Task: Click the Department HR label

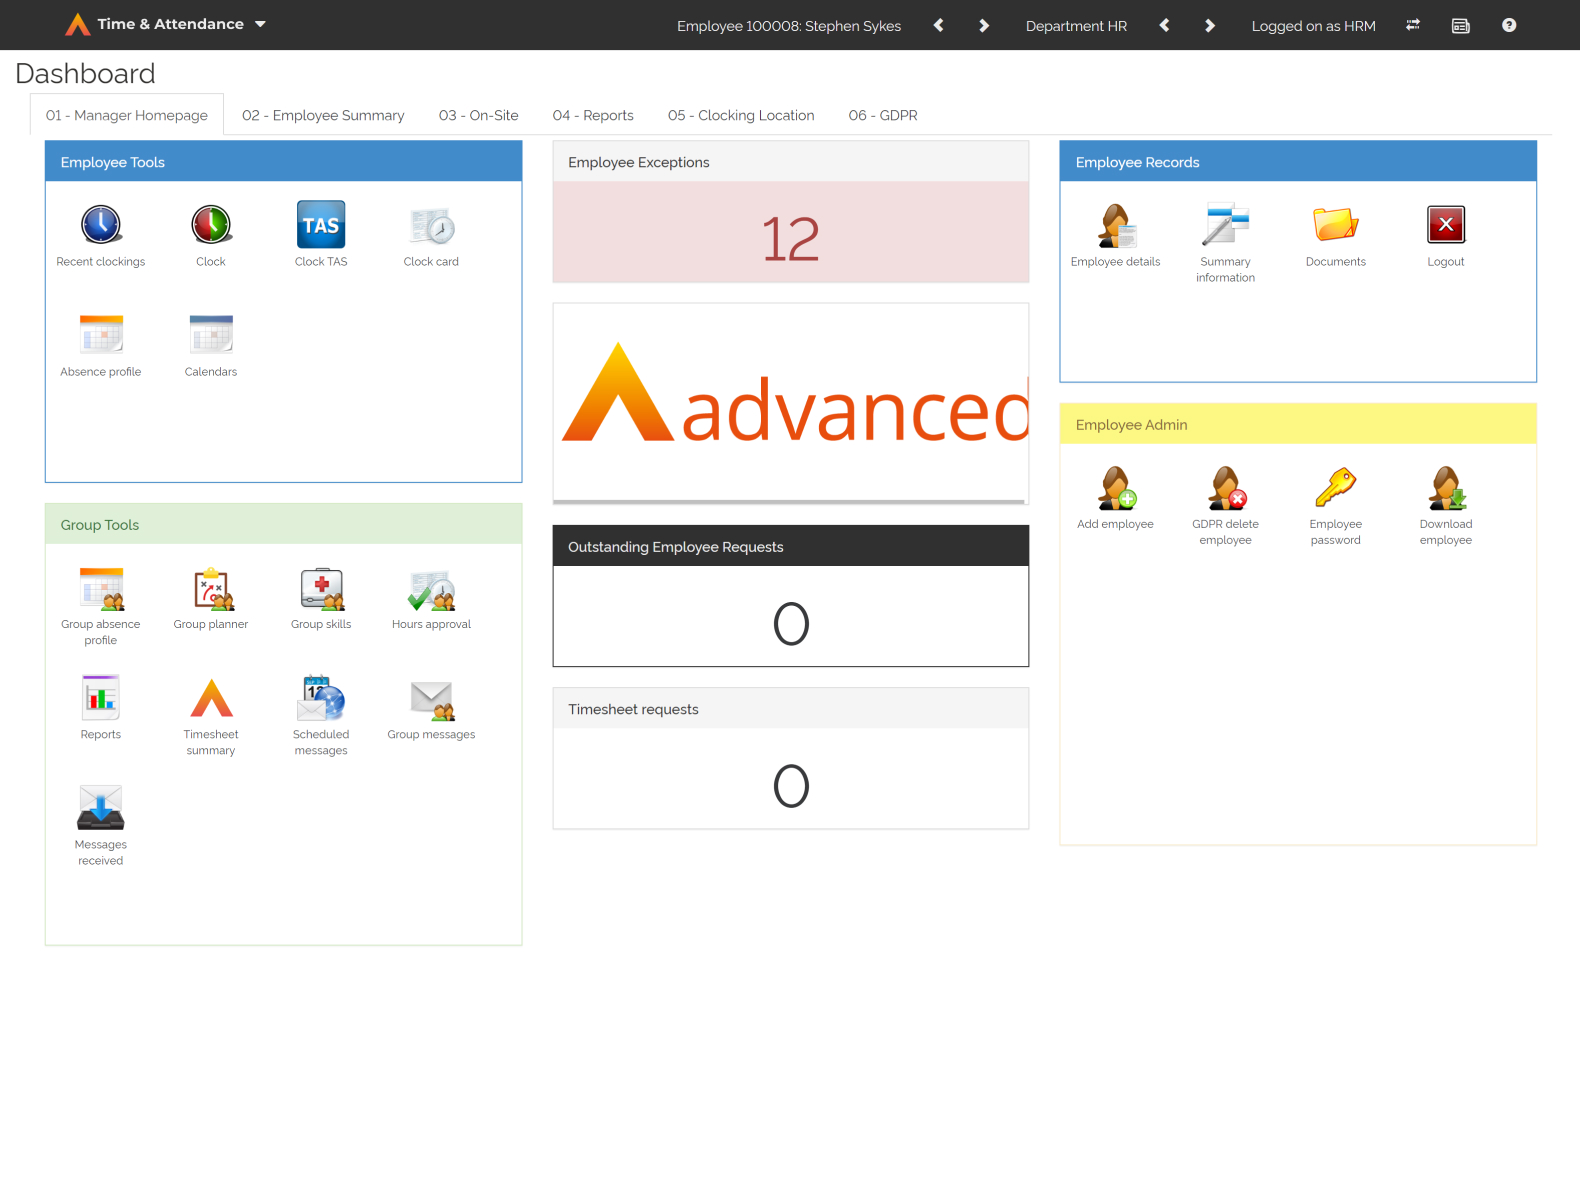Action: 1076,26
